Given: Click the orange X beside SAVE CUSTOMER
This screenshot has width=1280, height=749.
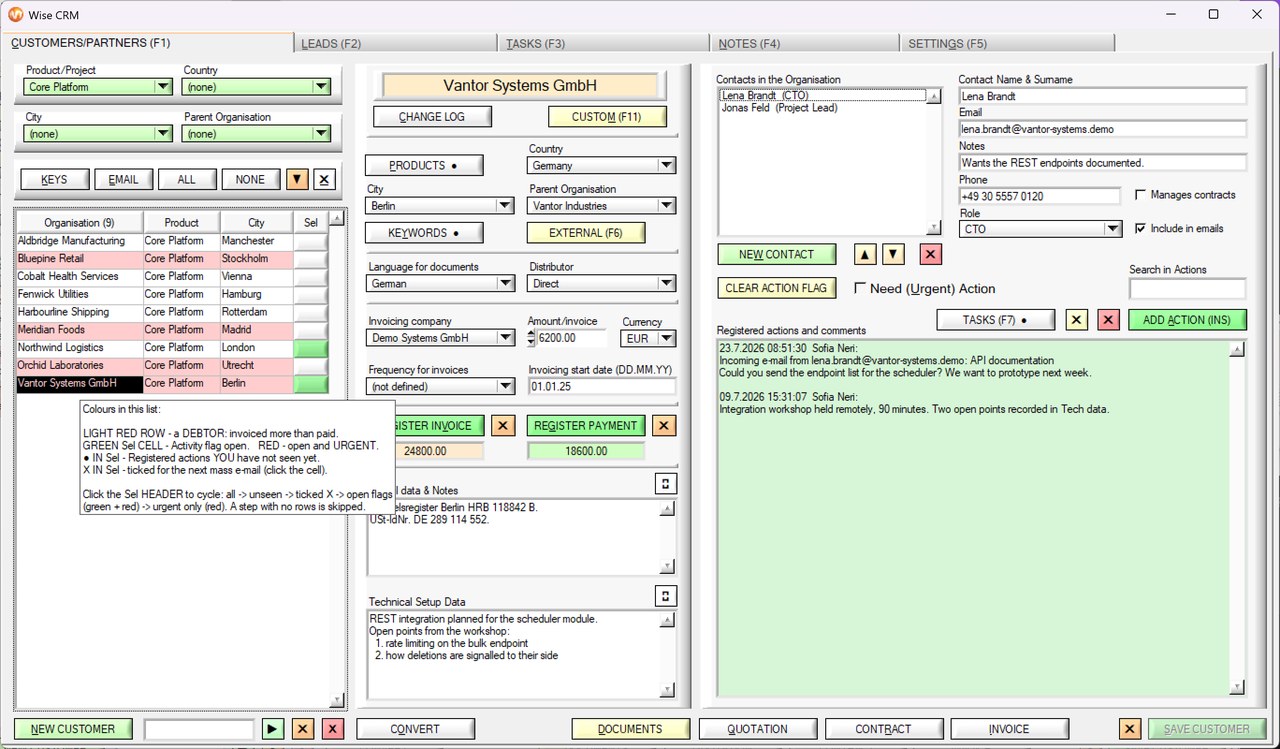Looking at the screenshot, I should click(1129, 729).
